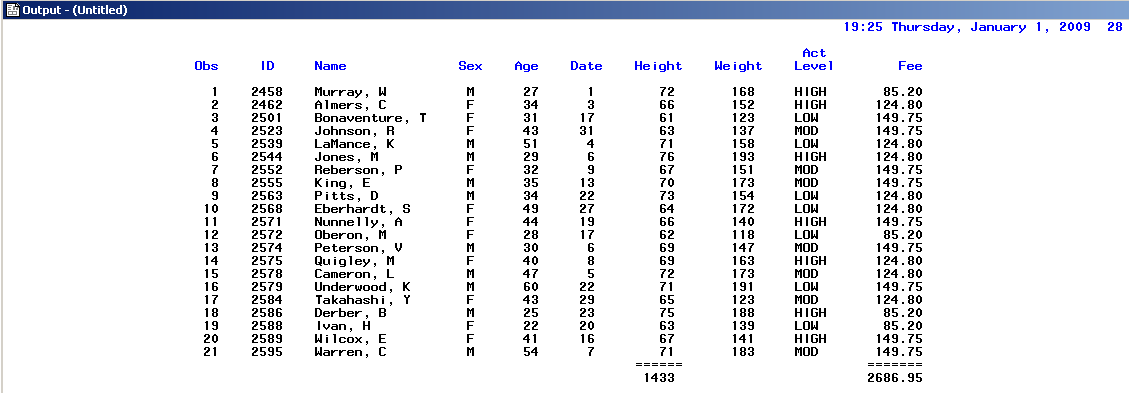Click ID value 2595
Image resolution: width=1129 pixels, height=393 pixels.
point(267,351)
